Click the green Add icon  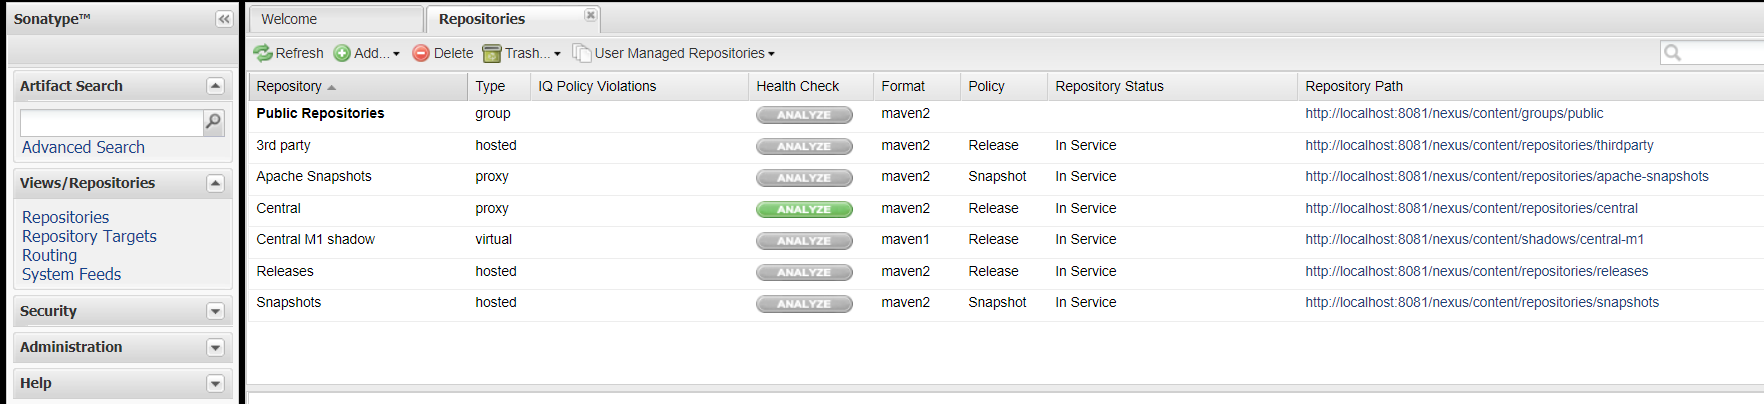tap(342, 53)
